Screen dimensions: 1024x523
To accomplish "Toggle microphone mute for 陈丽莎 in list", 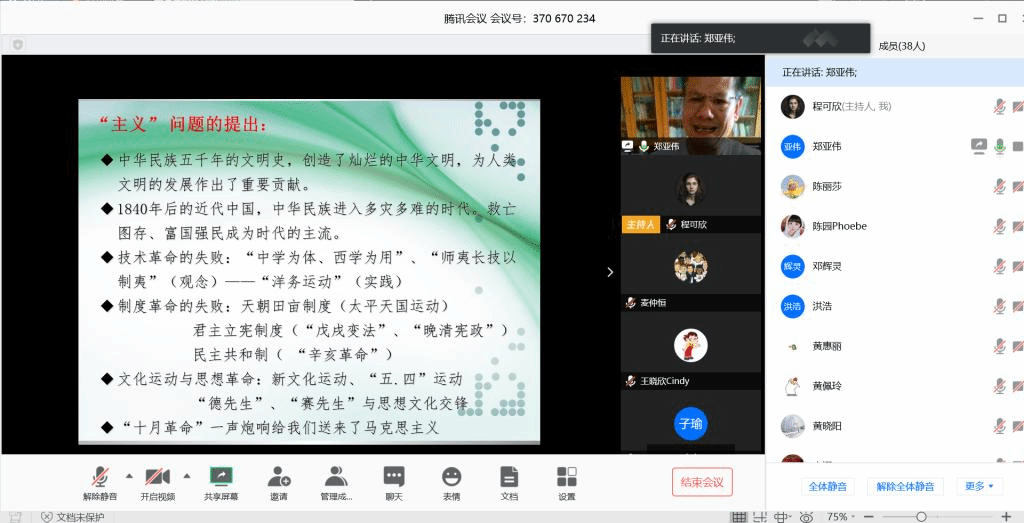I will [x=999, y=186].
